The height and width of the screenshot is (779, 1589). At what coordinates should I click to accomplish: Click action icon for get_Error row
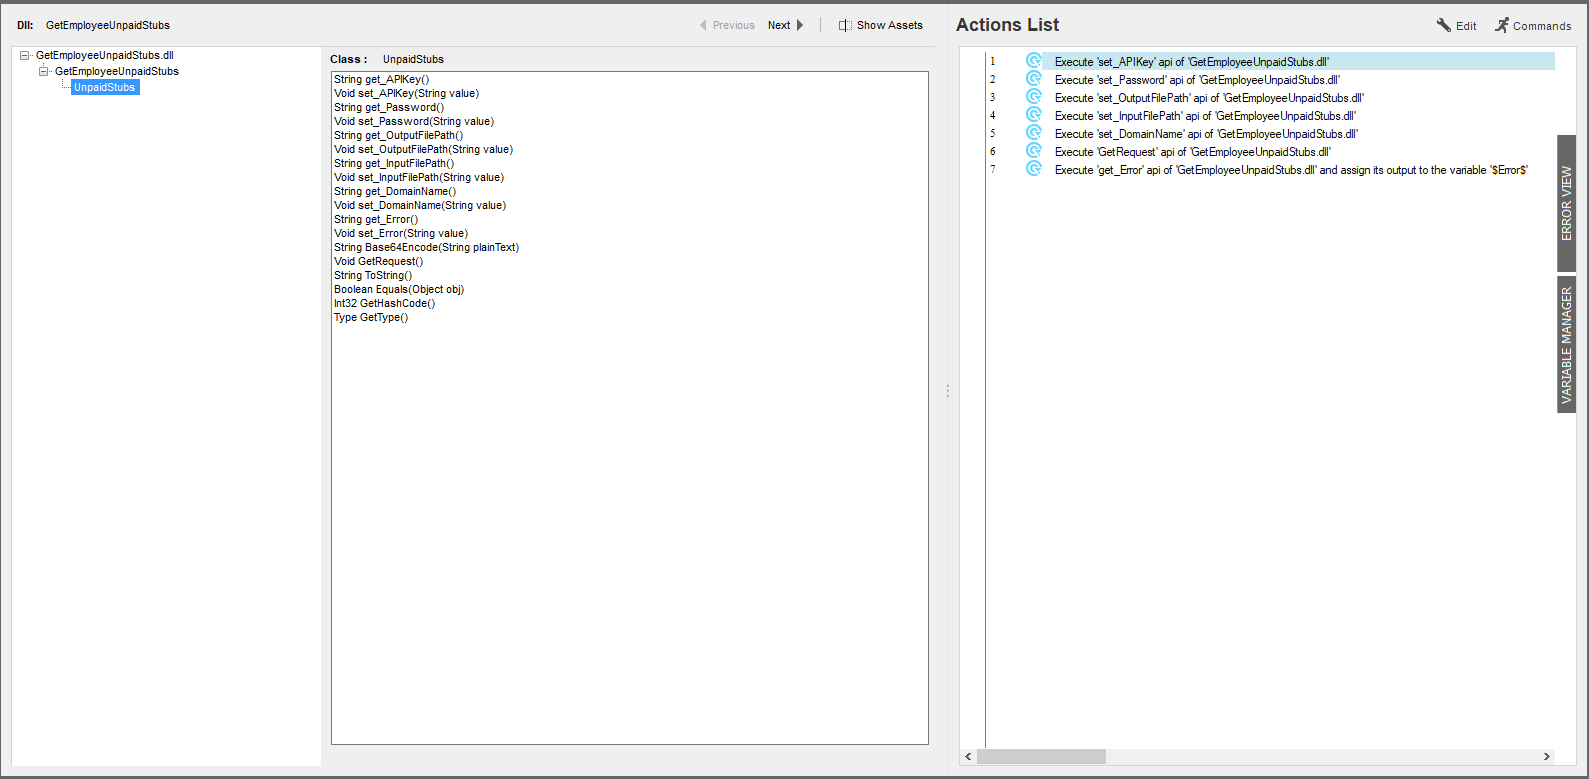pyautogui.click(x=1034, y=169)
